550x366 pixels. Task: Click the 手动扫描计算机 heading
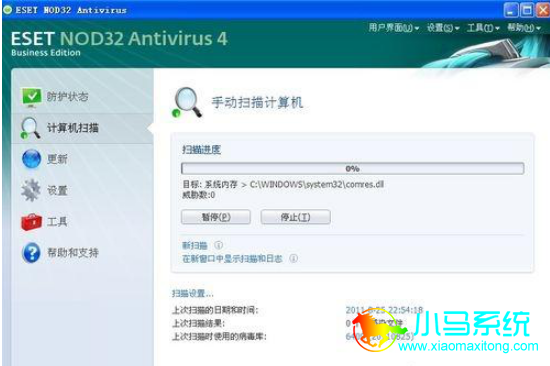(257, 102)
